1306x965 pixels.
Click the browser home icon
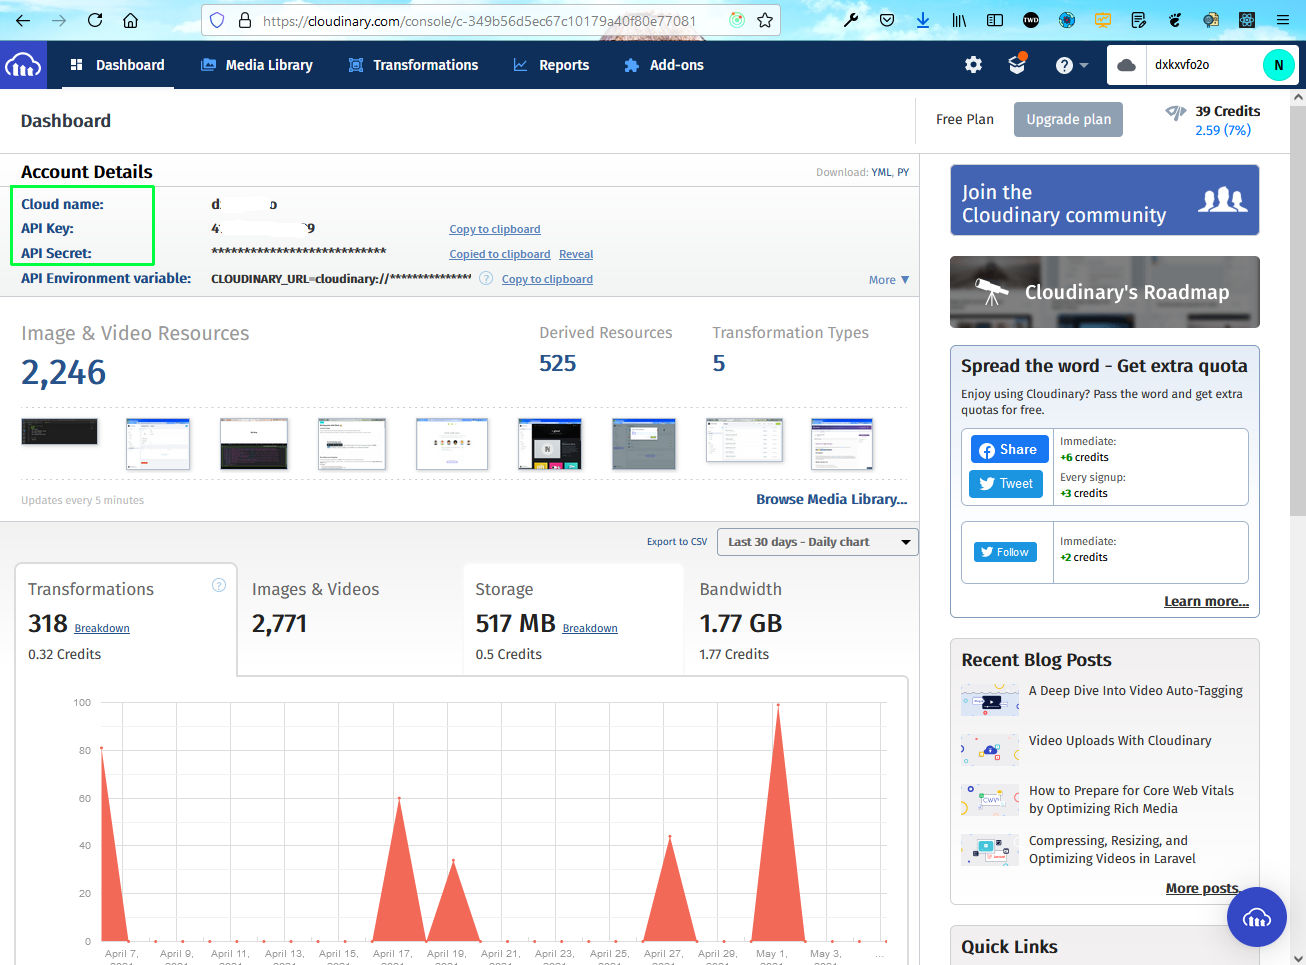pyautogui.click(x=130, y=20)
